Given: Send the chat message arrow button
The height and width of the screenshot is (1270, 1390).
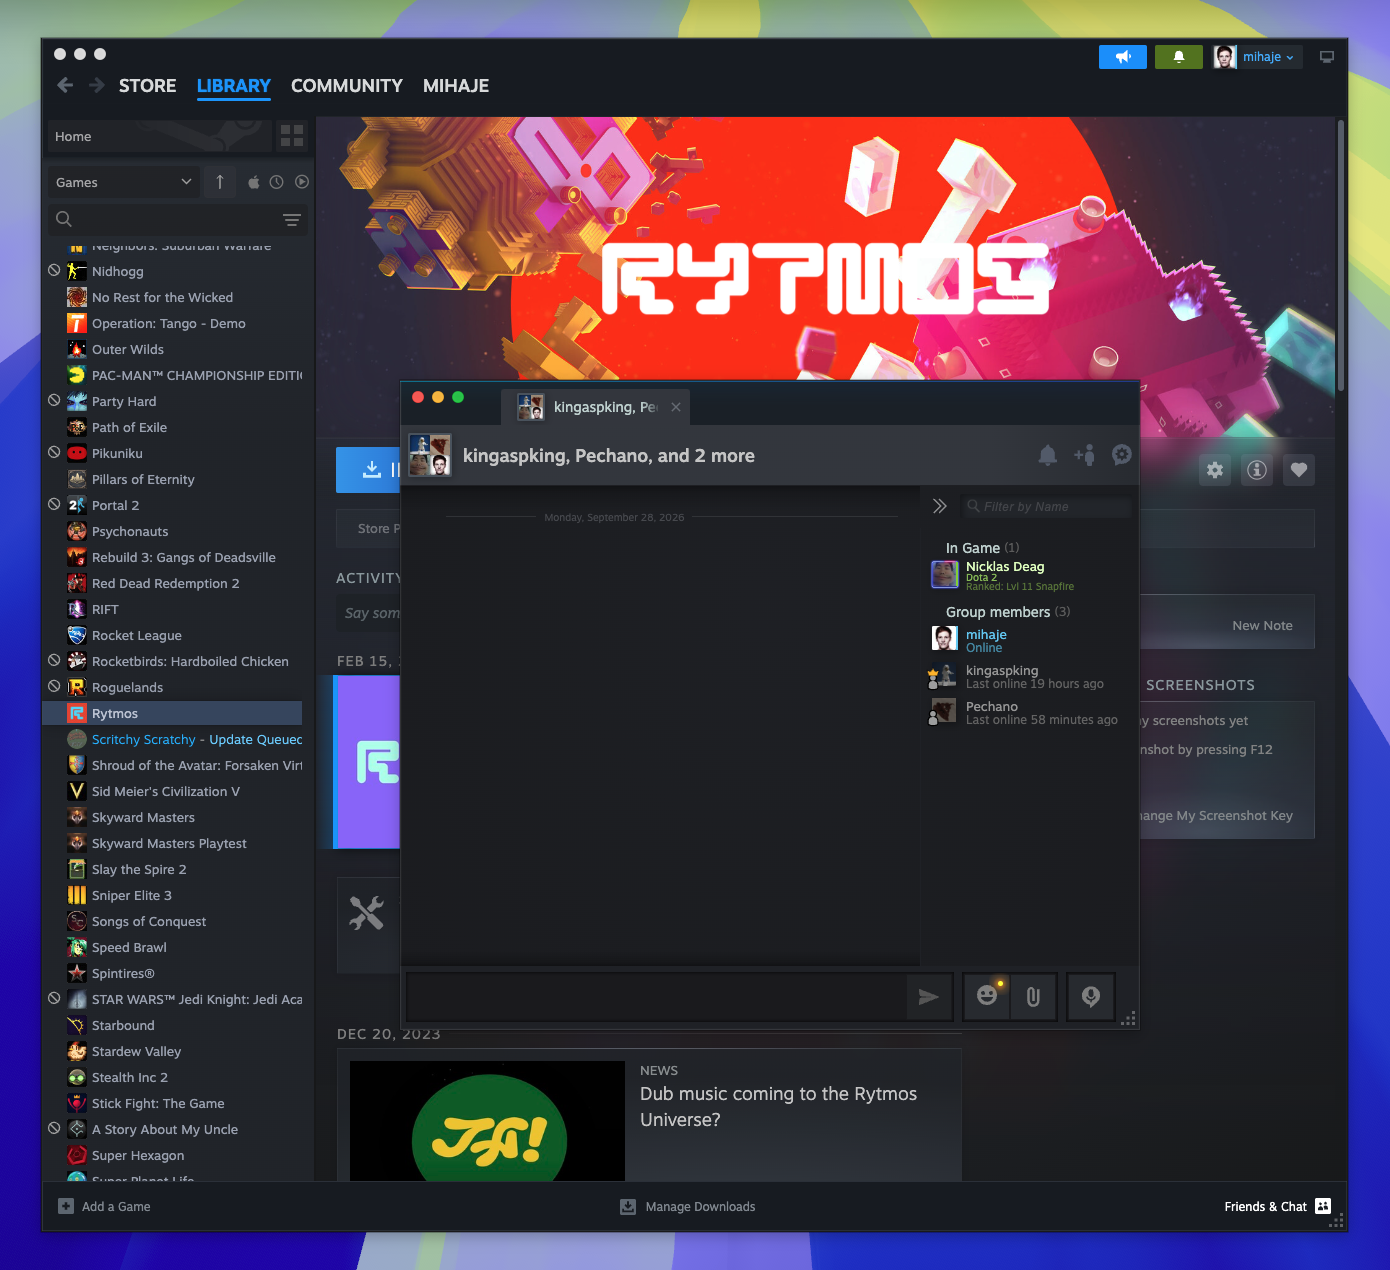Looking at the screenshot, I should pos(929,996).
